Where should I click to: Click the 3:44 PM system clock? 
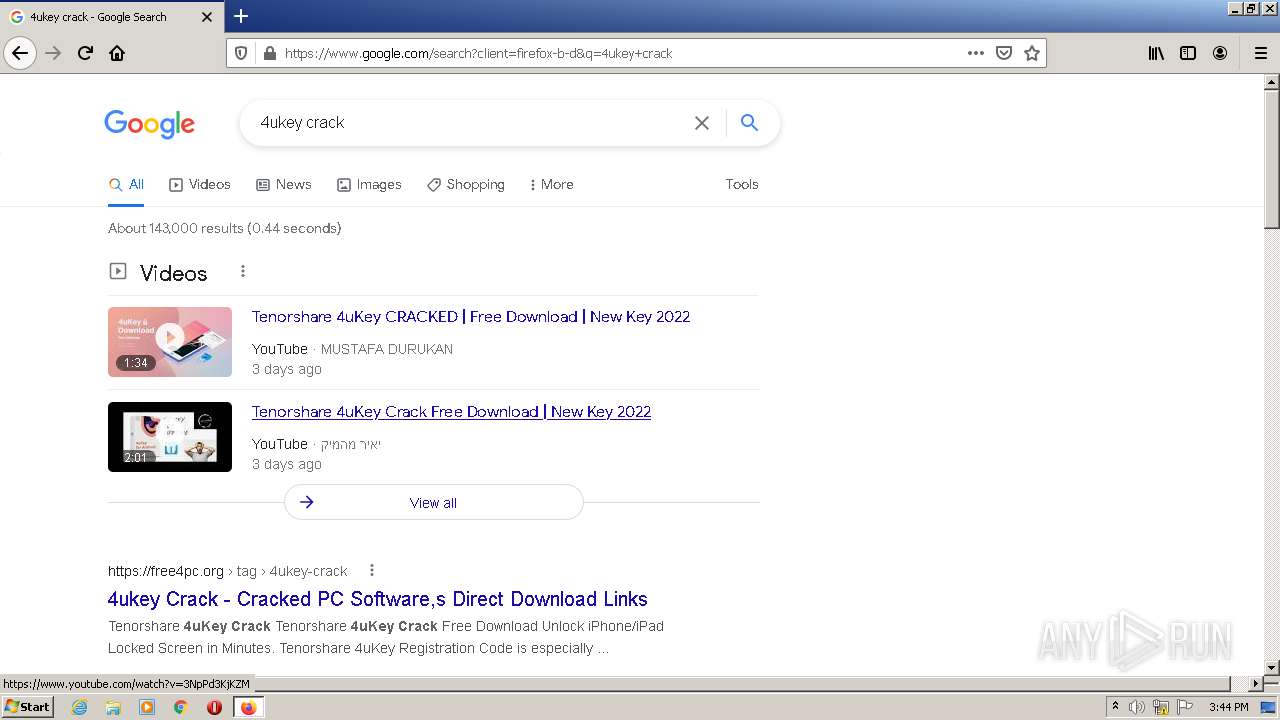pyautogui.click(x=1228, y=707)
